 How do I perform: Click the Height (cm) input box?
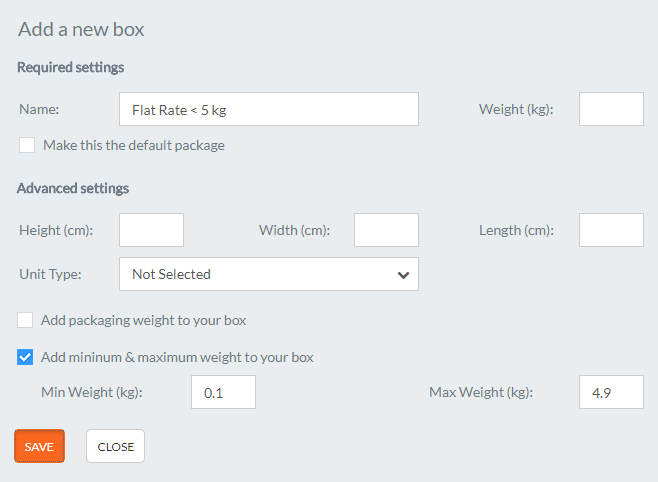coord(151,230)
